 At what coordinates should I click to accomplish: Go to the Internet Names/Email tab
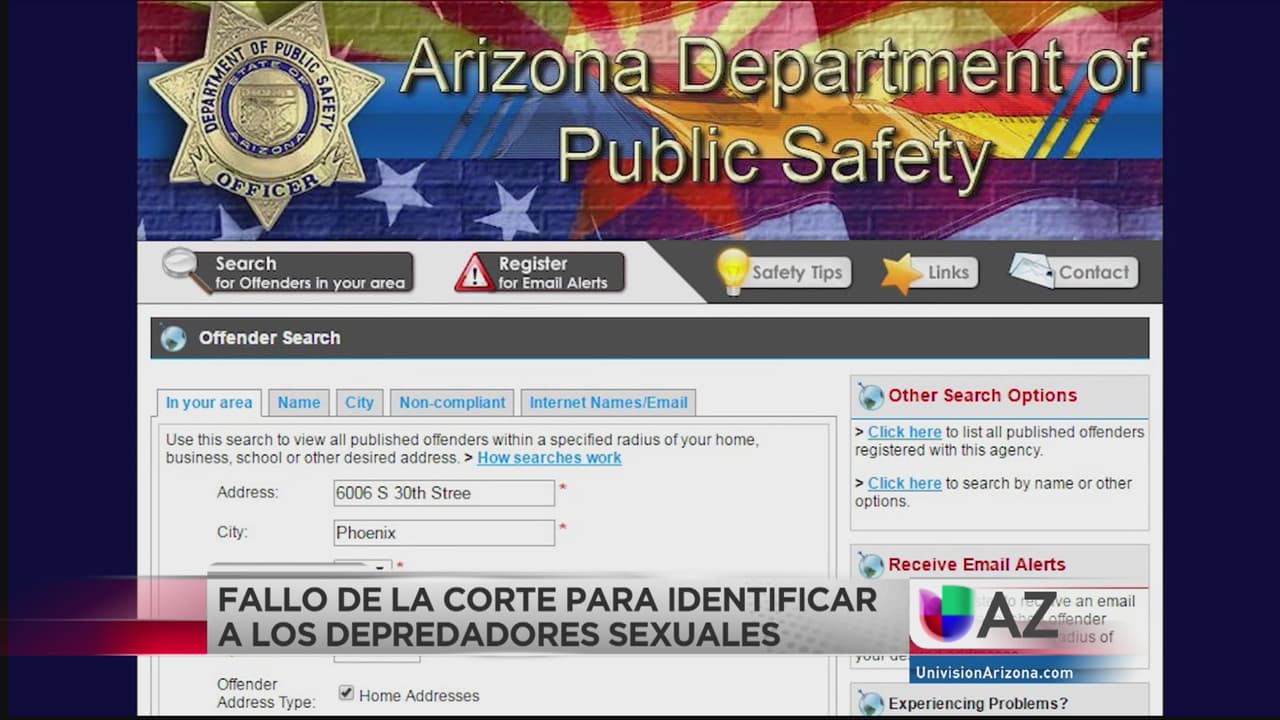(608, 402)
